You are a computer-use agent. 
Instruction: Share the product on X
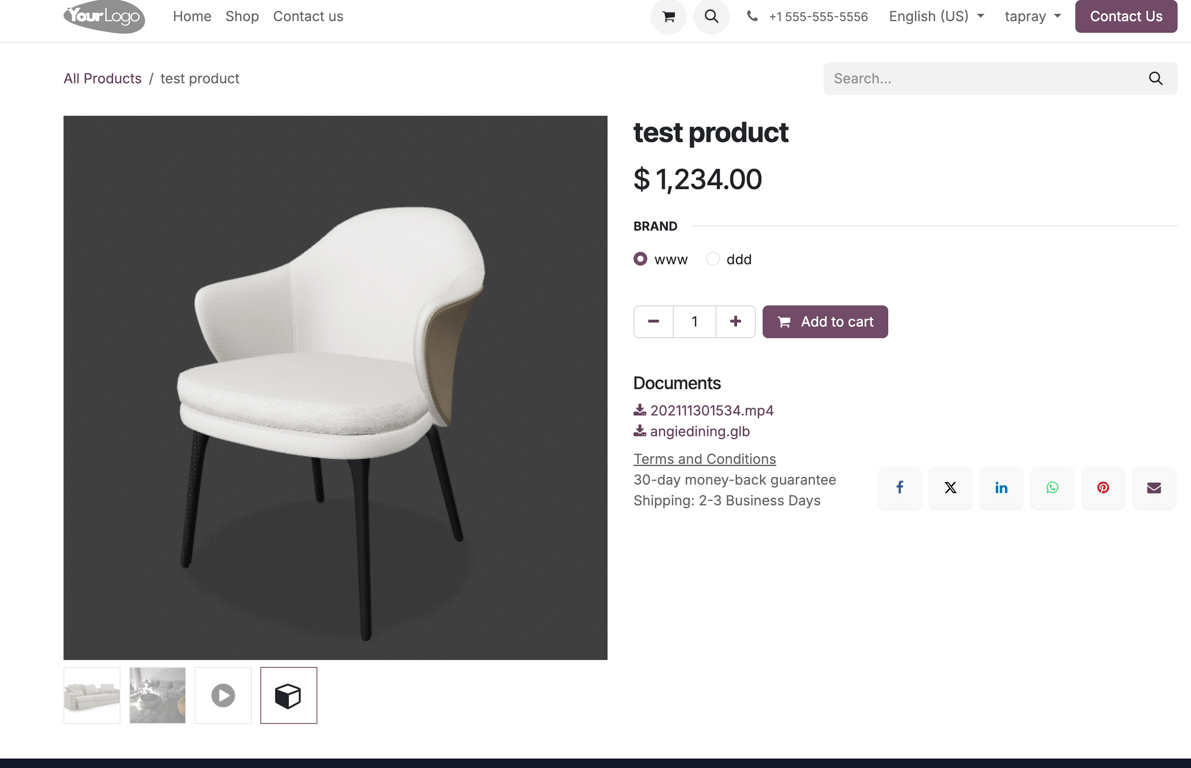950,488
